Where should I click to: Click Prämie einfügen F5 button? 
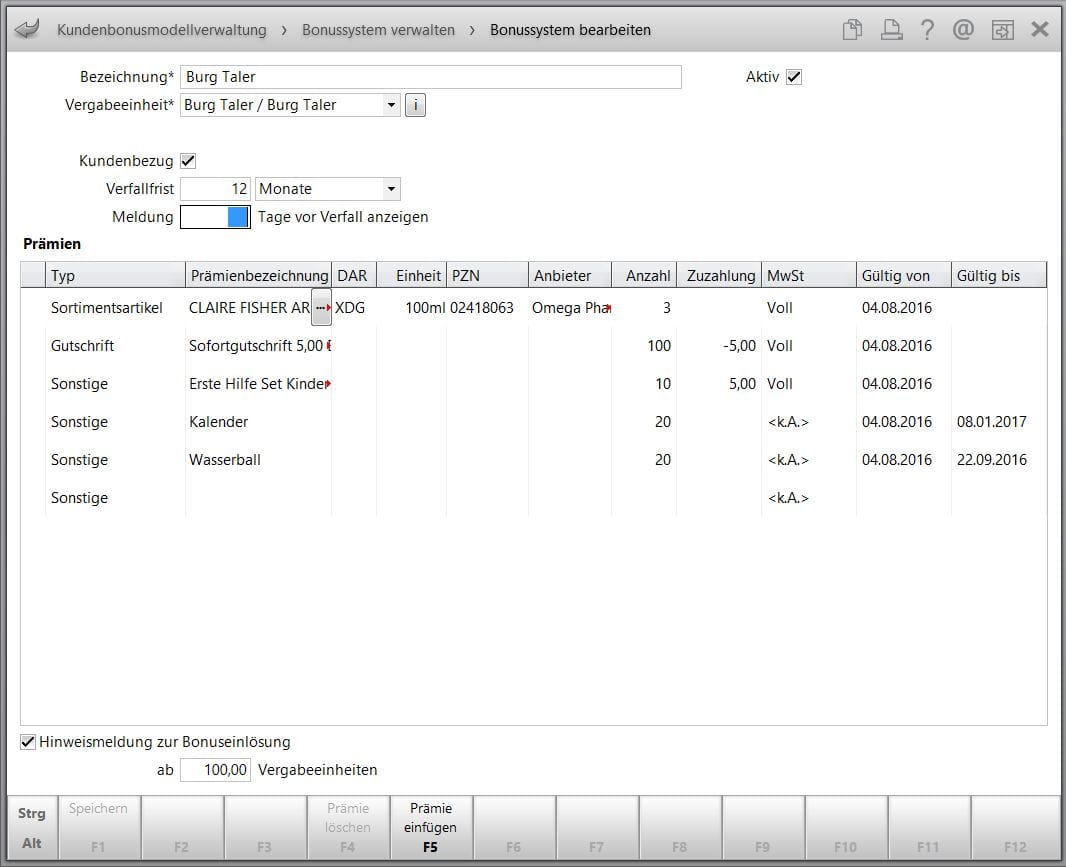[x=431, y=828]
